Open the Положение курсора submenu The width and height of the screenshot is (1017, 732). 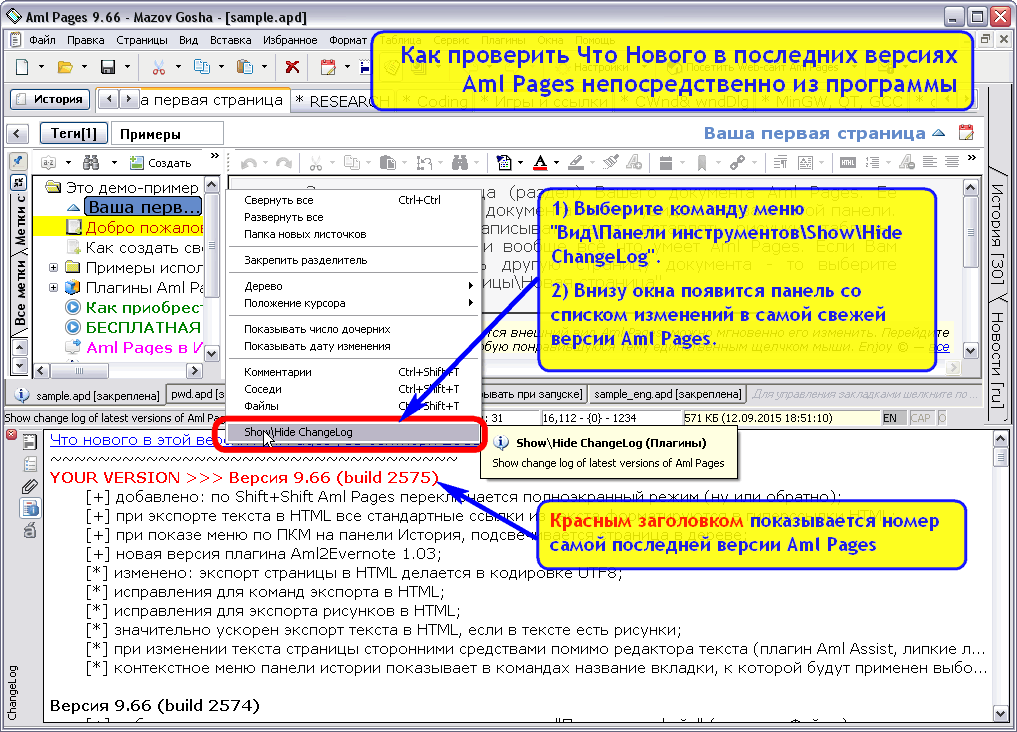[353, 303]
